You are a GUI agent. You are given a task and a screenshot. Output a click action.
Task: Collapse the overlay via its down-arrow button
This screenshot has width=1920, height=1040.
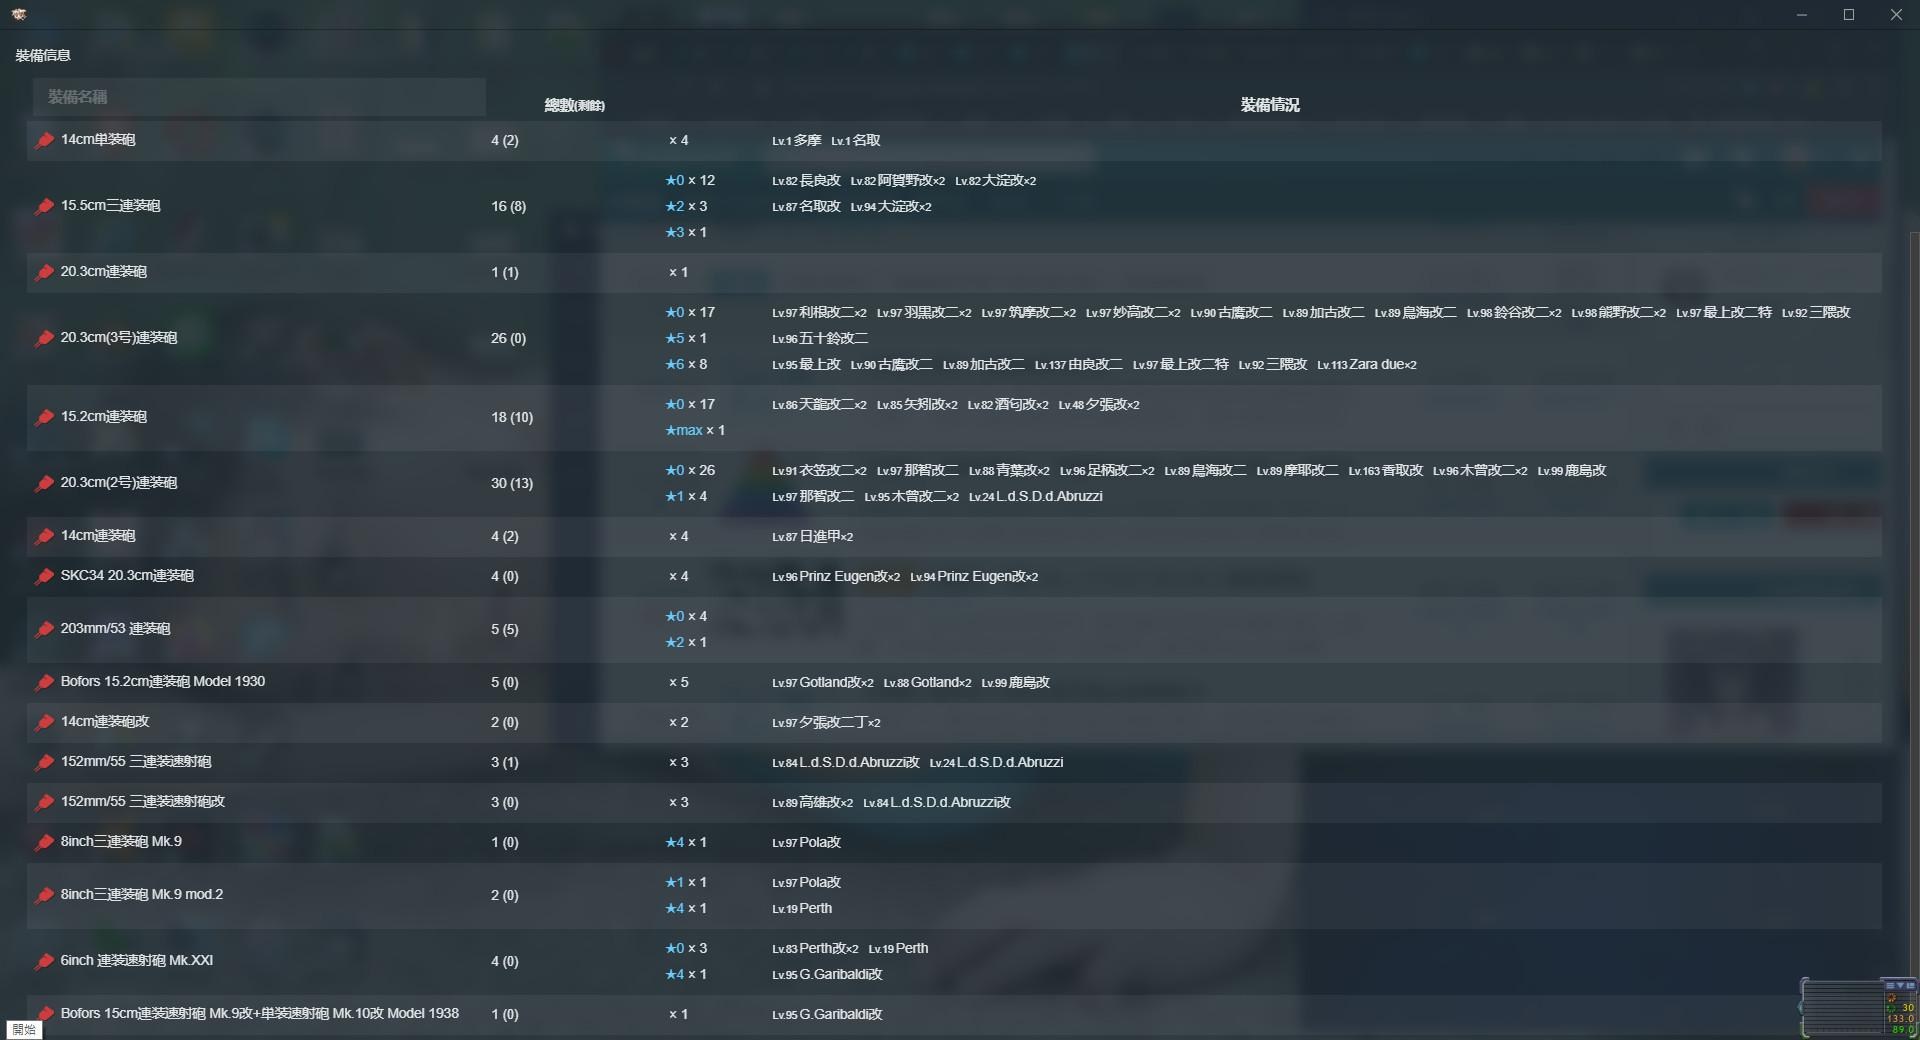click(x=1901, y=985)
